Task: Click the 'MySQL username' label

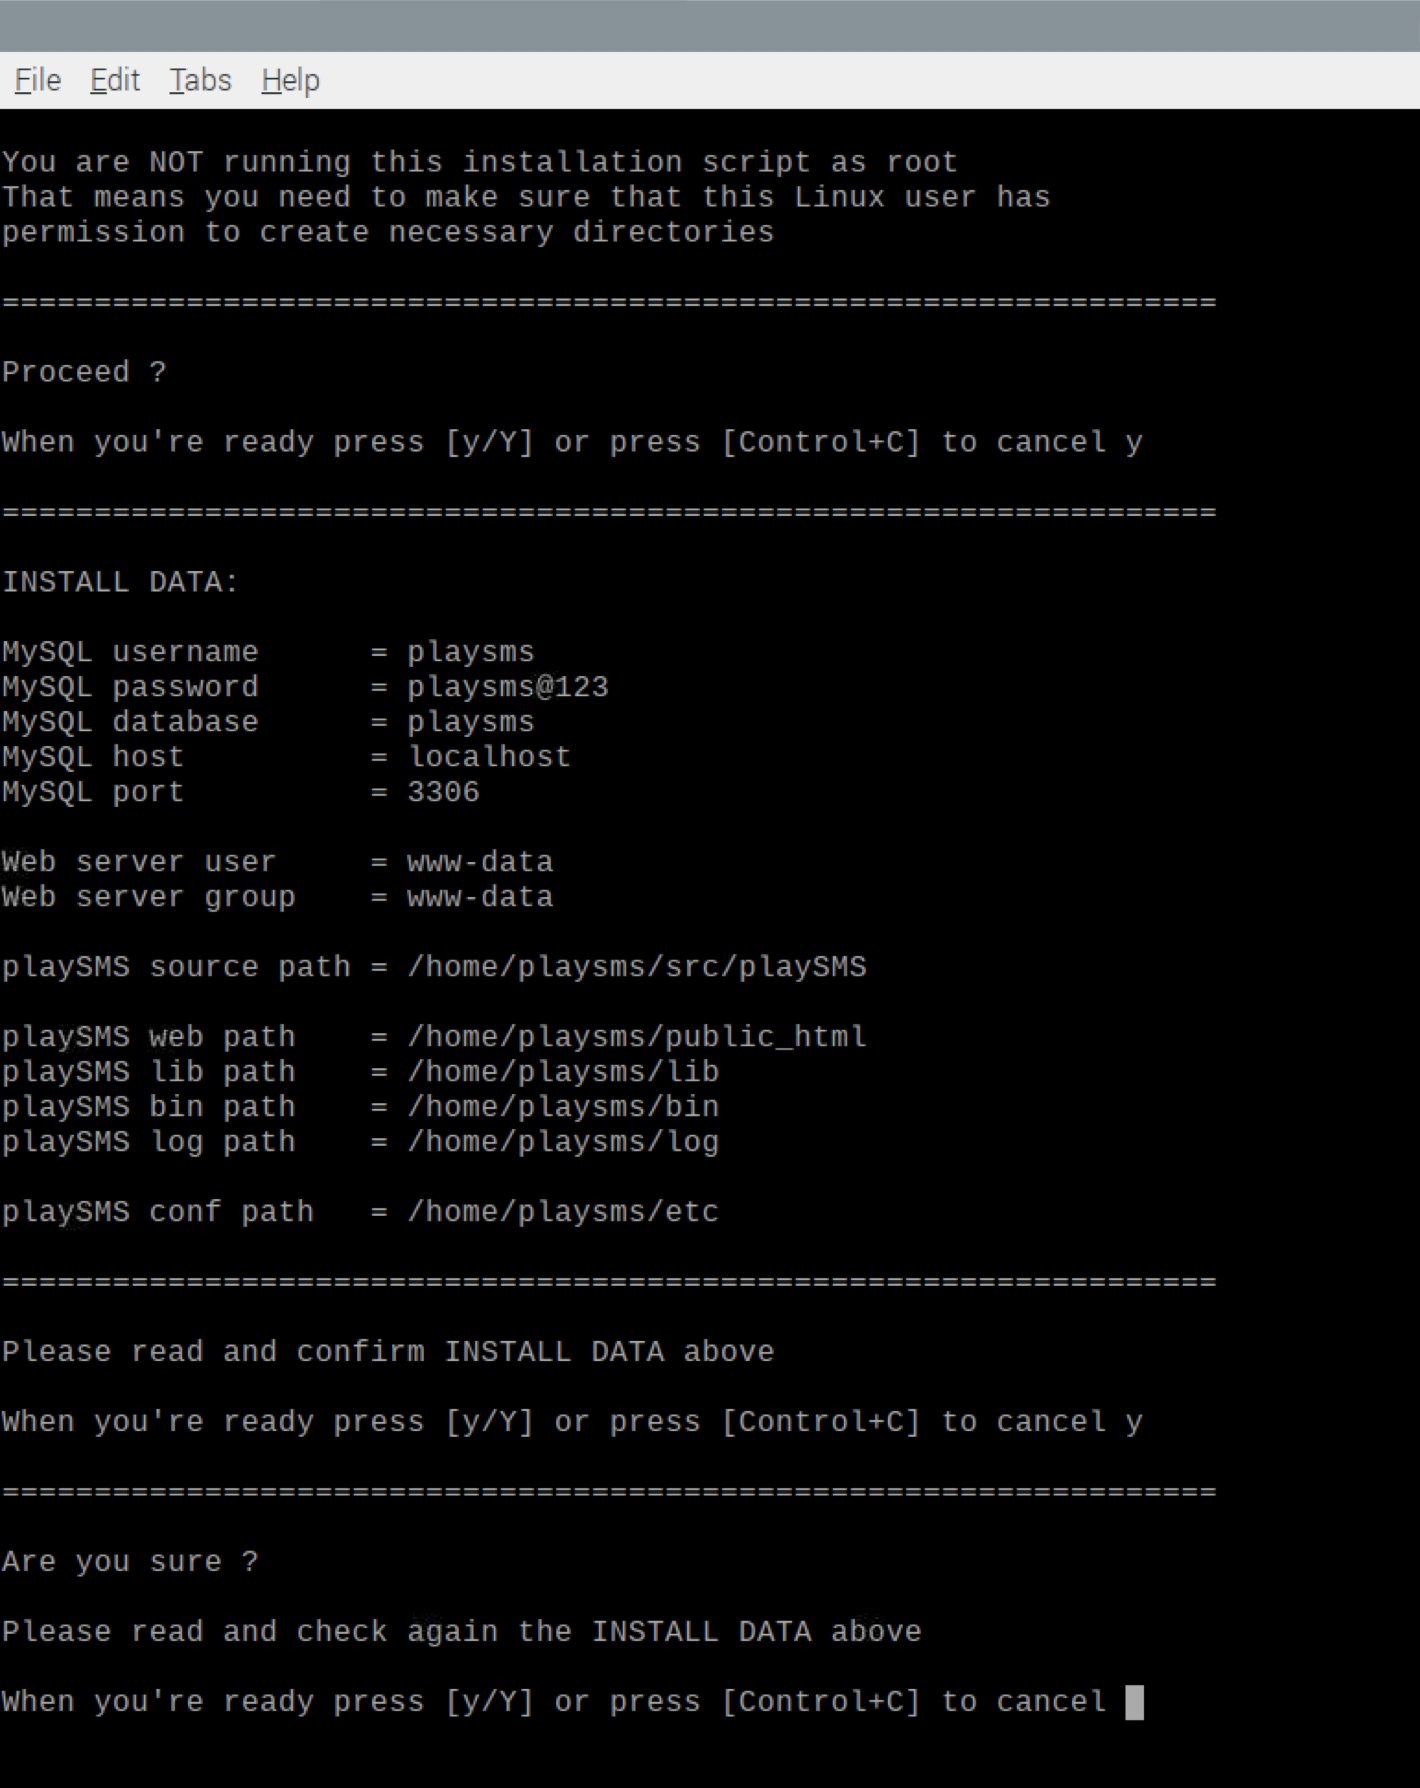Action: [x=130, y=652]
